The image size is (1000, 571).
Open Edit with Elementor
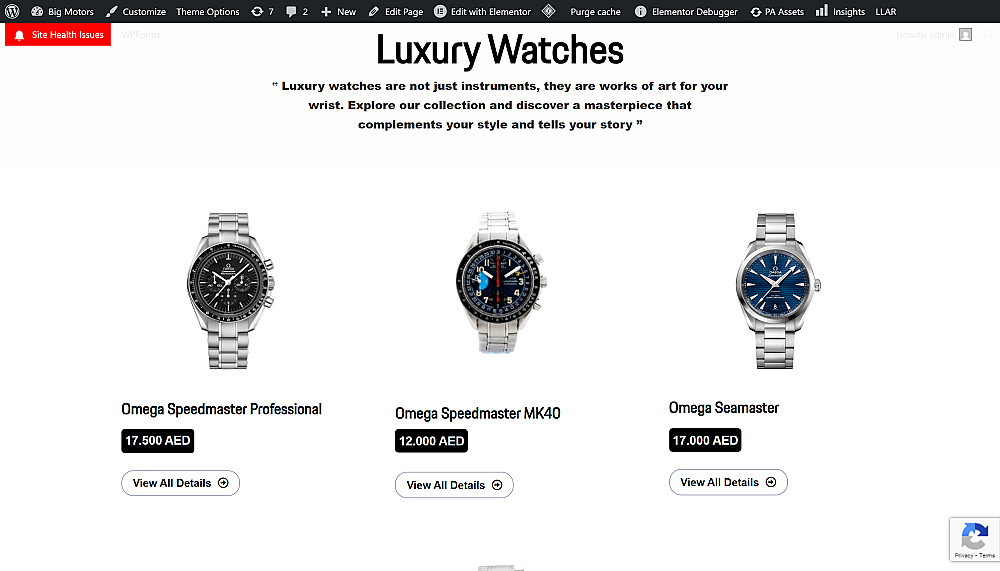[482, 11]
